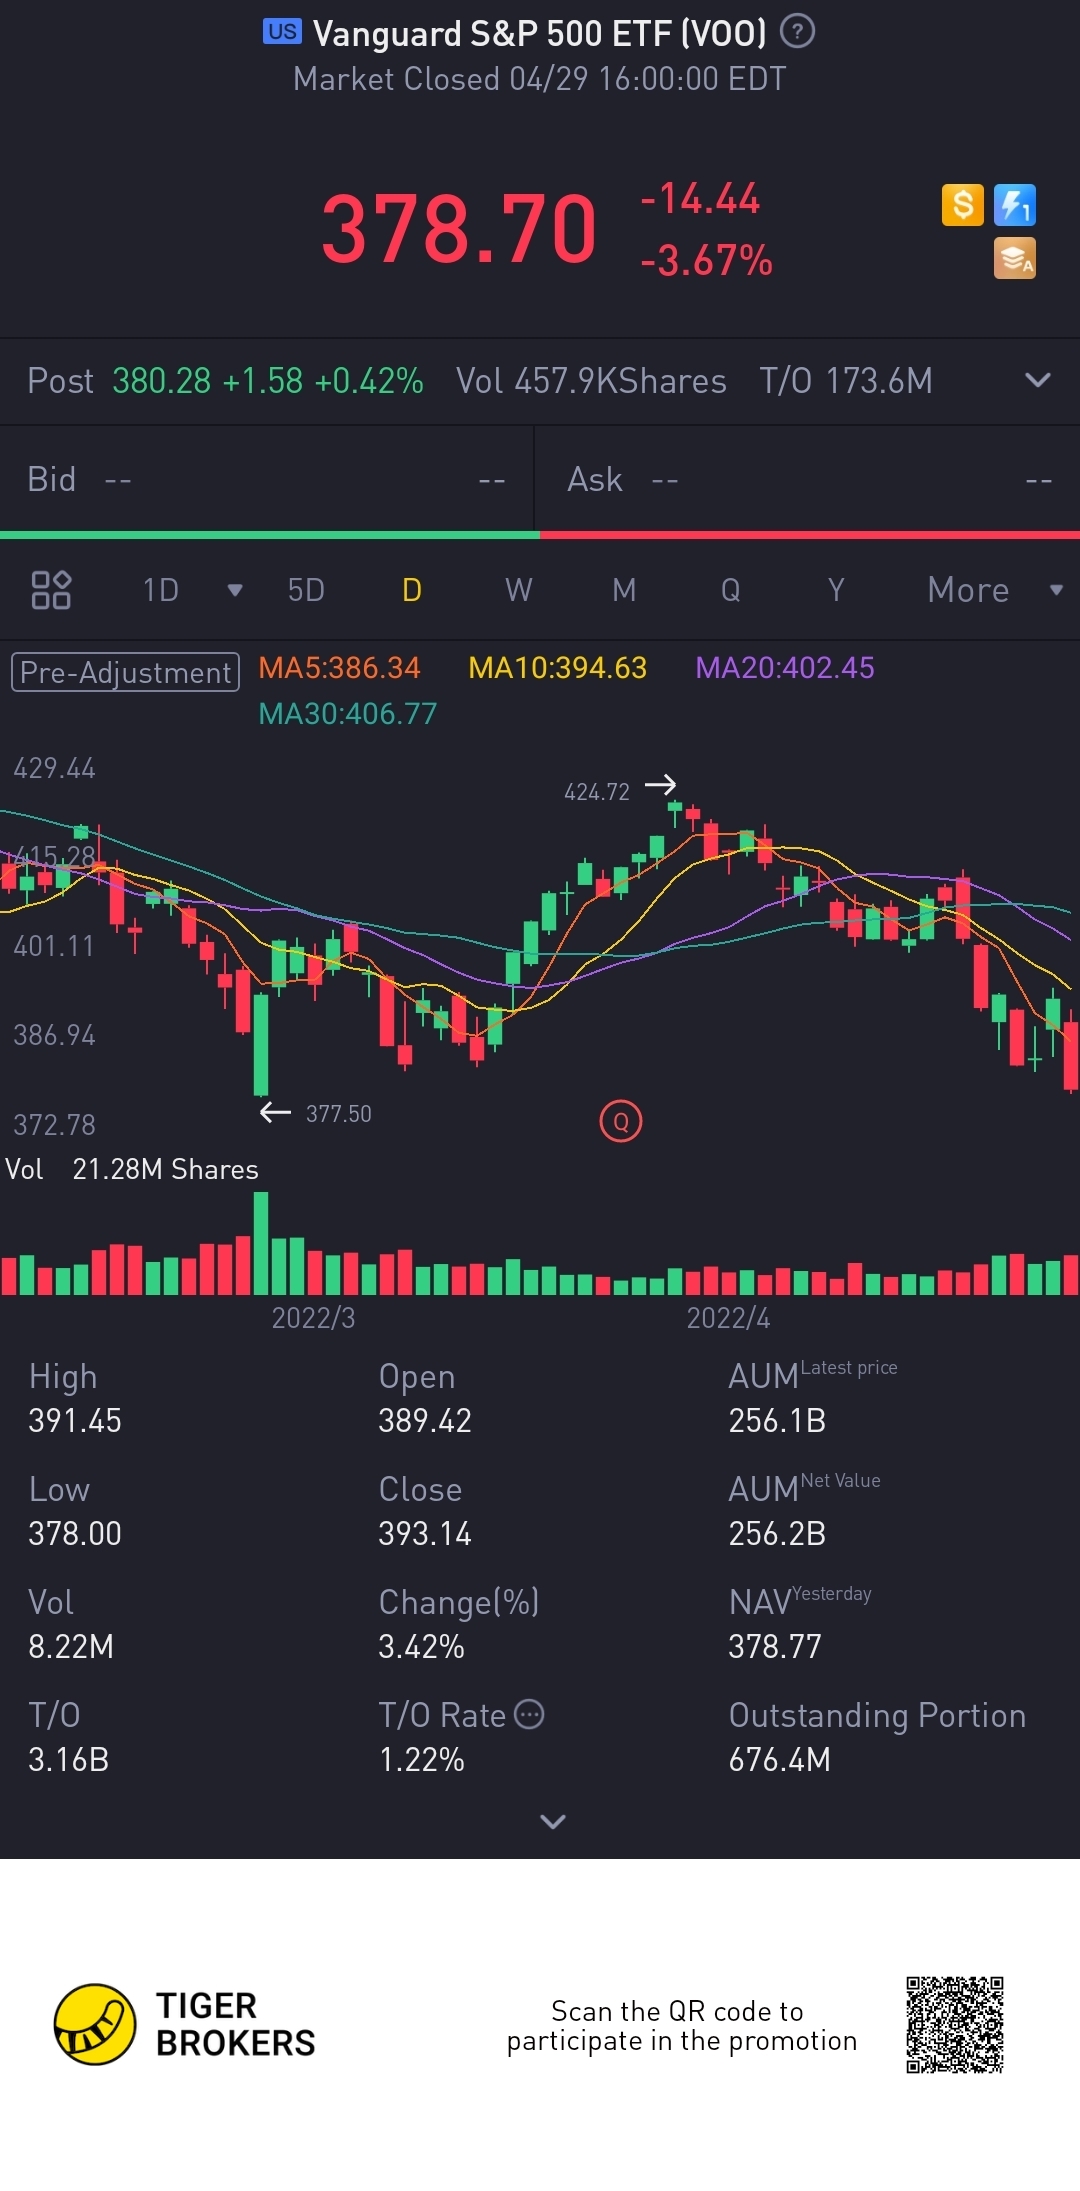Tap the MA30:406.77 indicator label
Viewport: 1080px width, 2191px height.
pyautogui.click(x=348, y=714)
